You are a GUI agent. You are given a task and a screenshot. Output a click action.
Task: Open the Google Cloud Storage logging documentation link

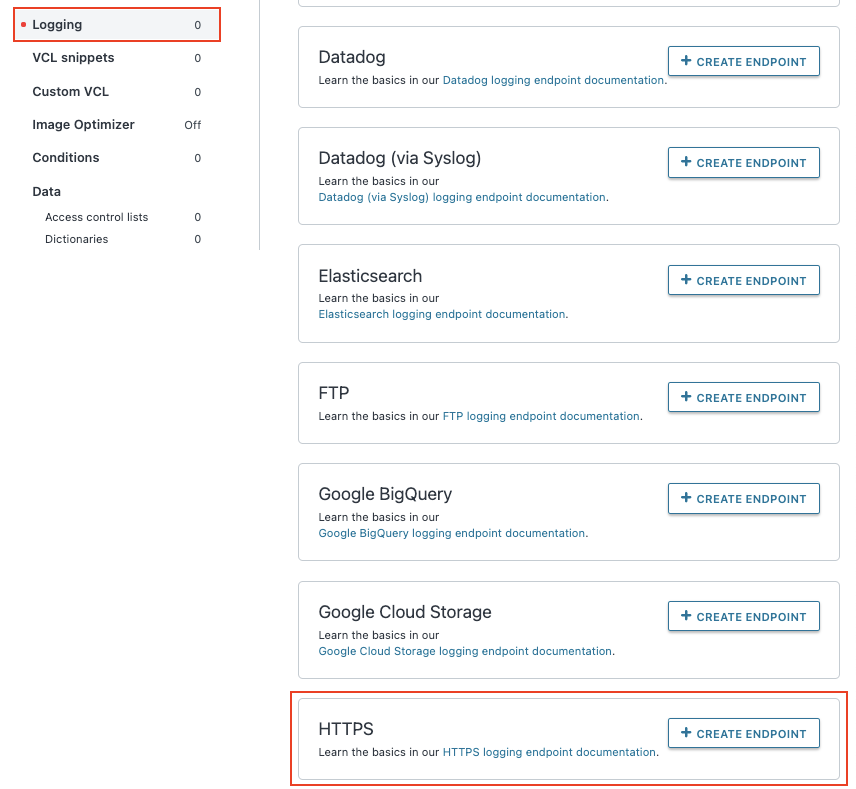pos(465,651)
